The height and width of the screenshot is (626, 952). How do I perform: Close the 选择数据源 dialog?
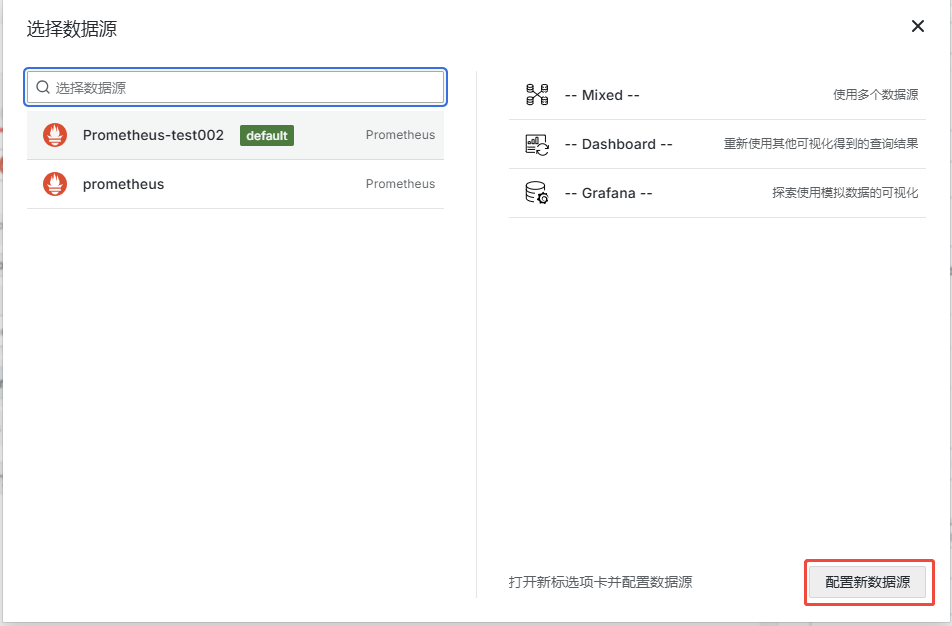pos(917,27)
